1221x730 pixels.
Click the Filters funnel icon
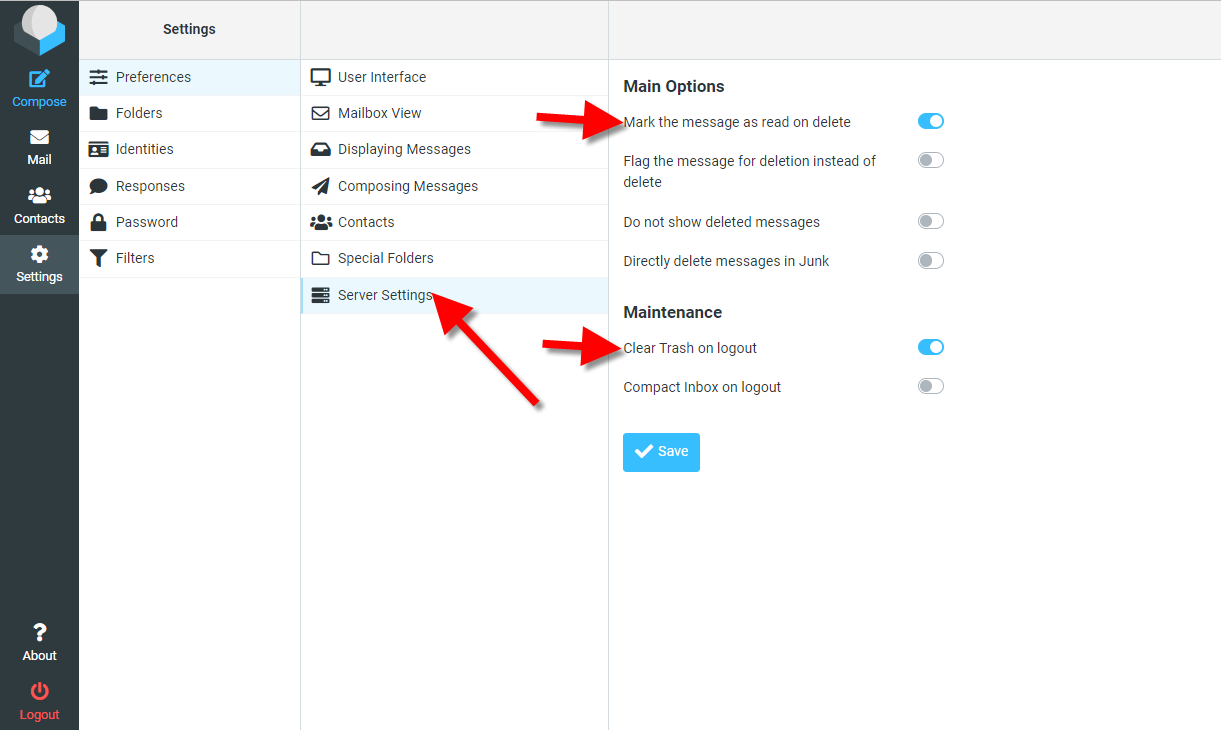pyautogui.click(x=98, y=258)
